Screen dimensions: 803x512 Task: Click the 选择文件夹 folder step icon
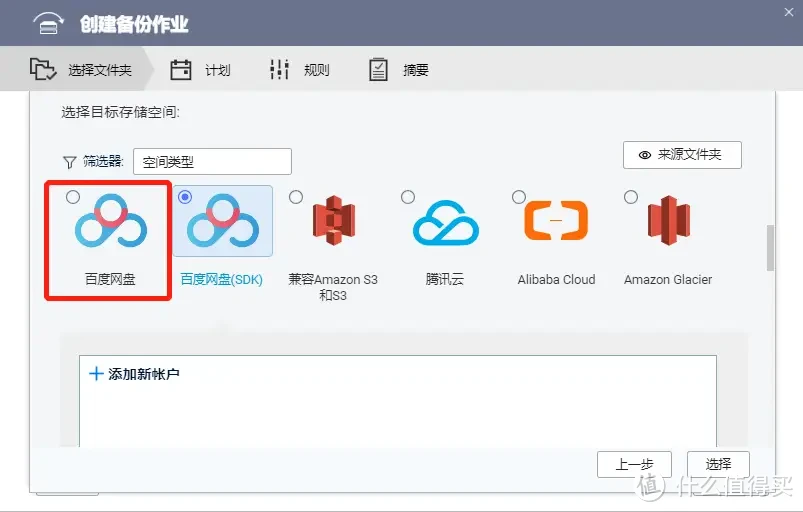click(43, 69)
